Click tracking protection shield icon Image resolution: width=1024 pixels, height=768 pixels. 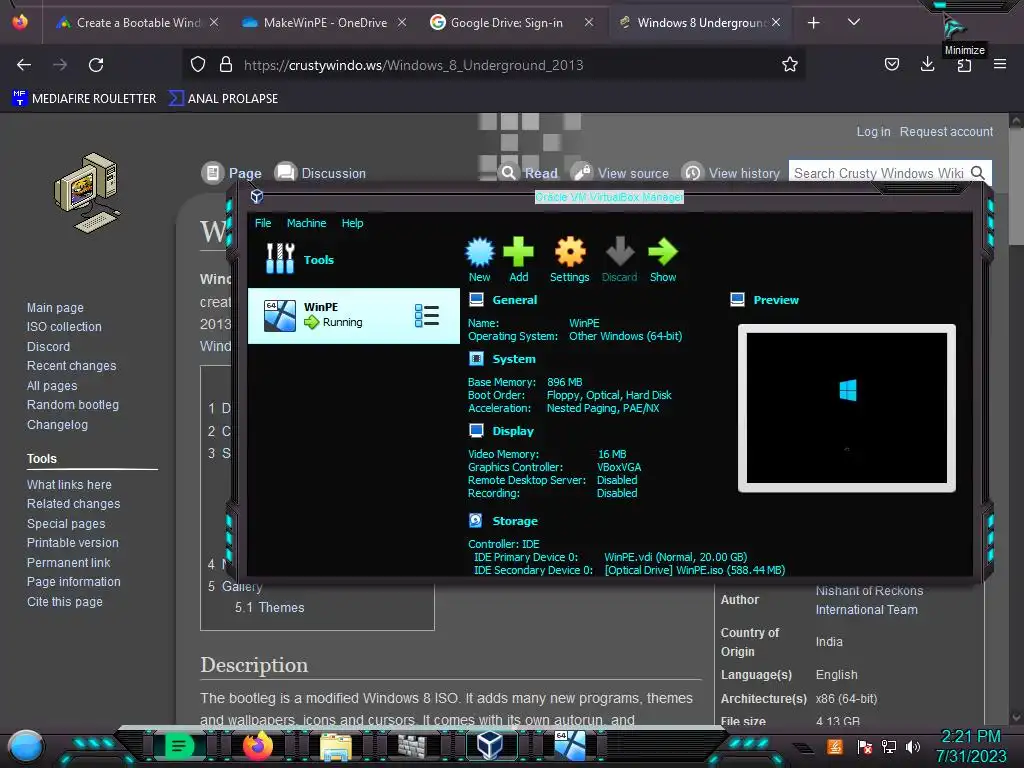[198, 65]
